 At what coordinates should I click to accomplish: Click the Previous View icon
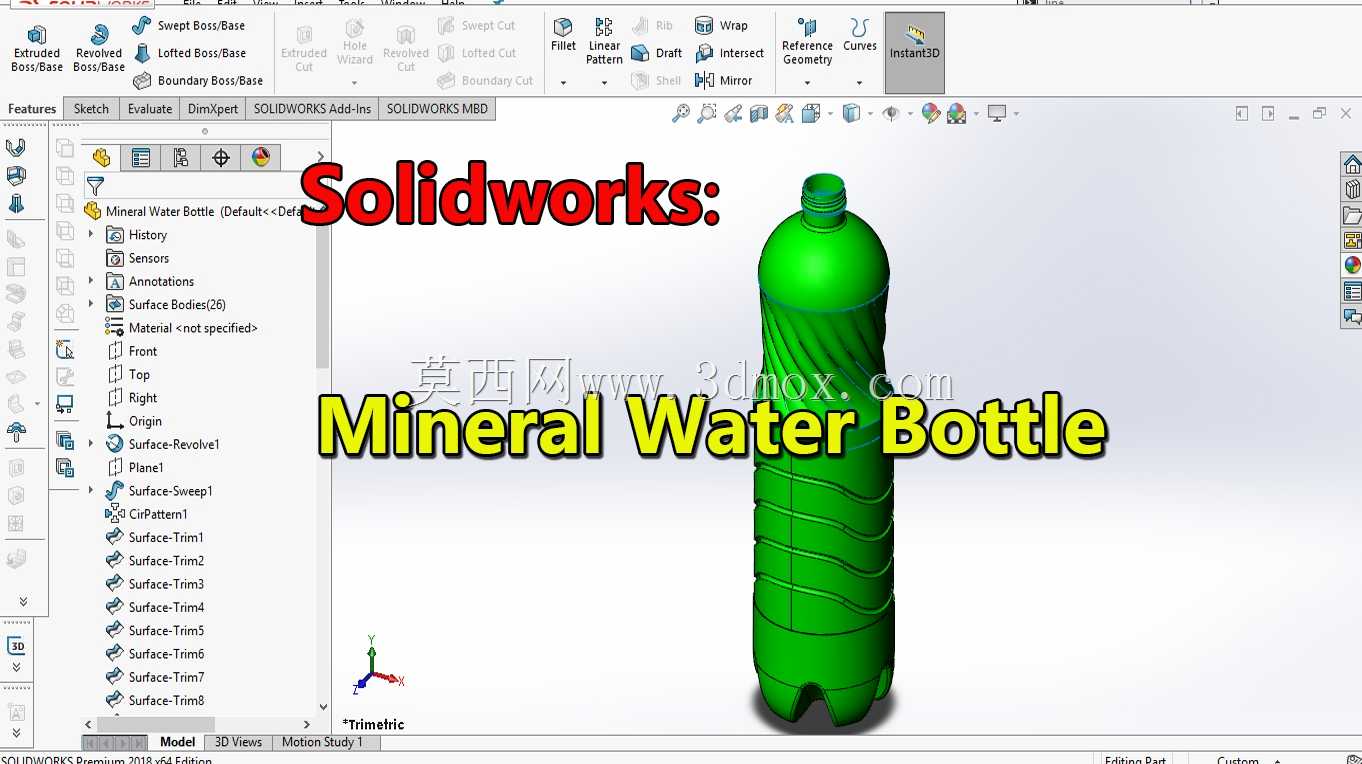tap(733, 114)
